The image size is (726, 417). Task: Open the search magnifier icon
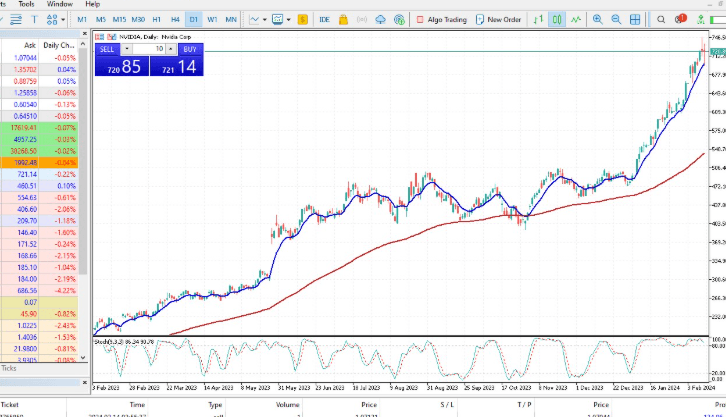point(661,19)
